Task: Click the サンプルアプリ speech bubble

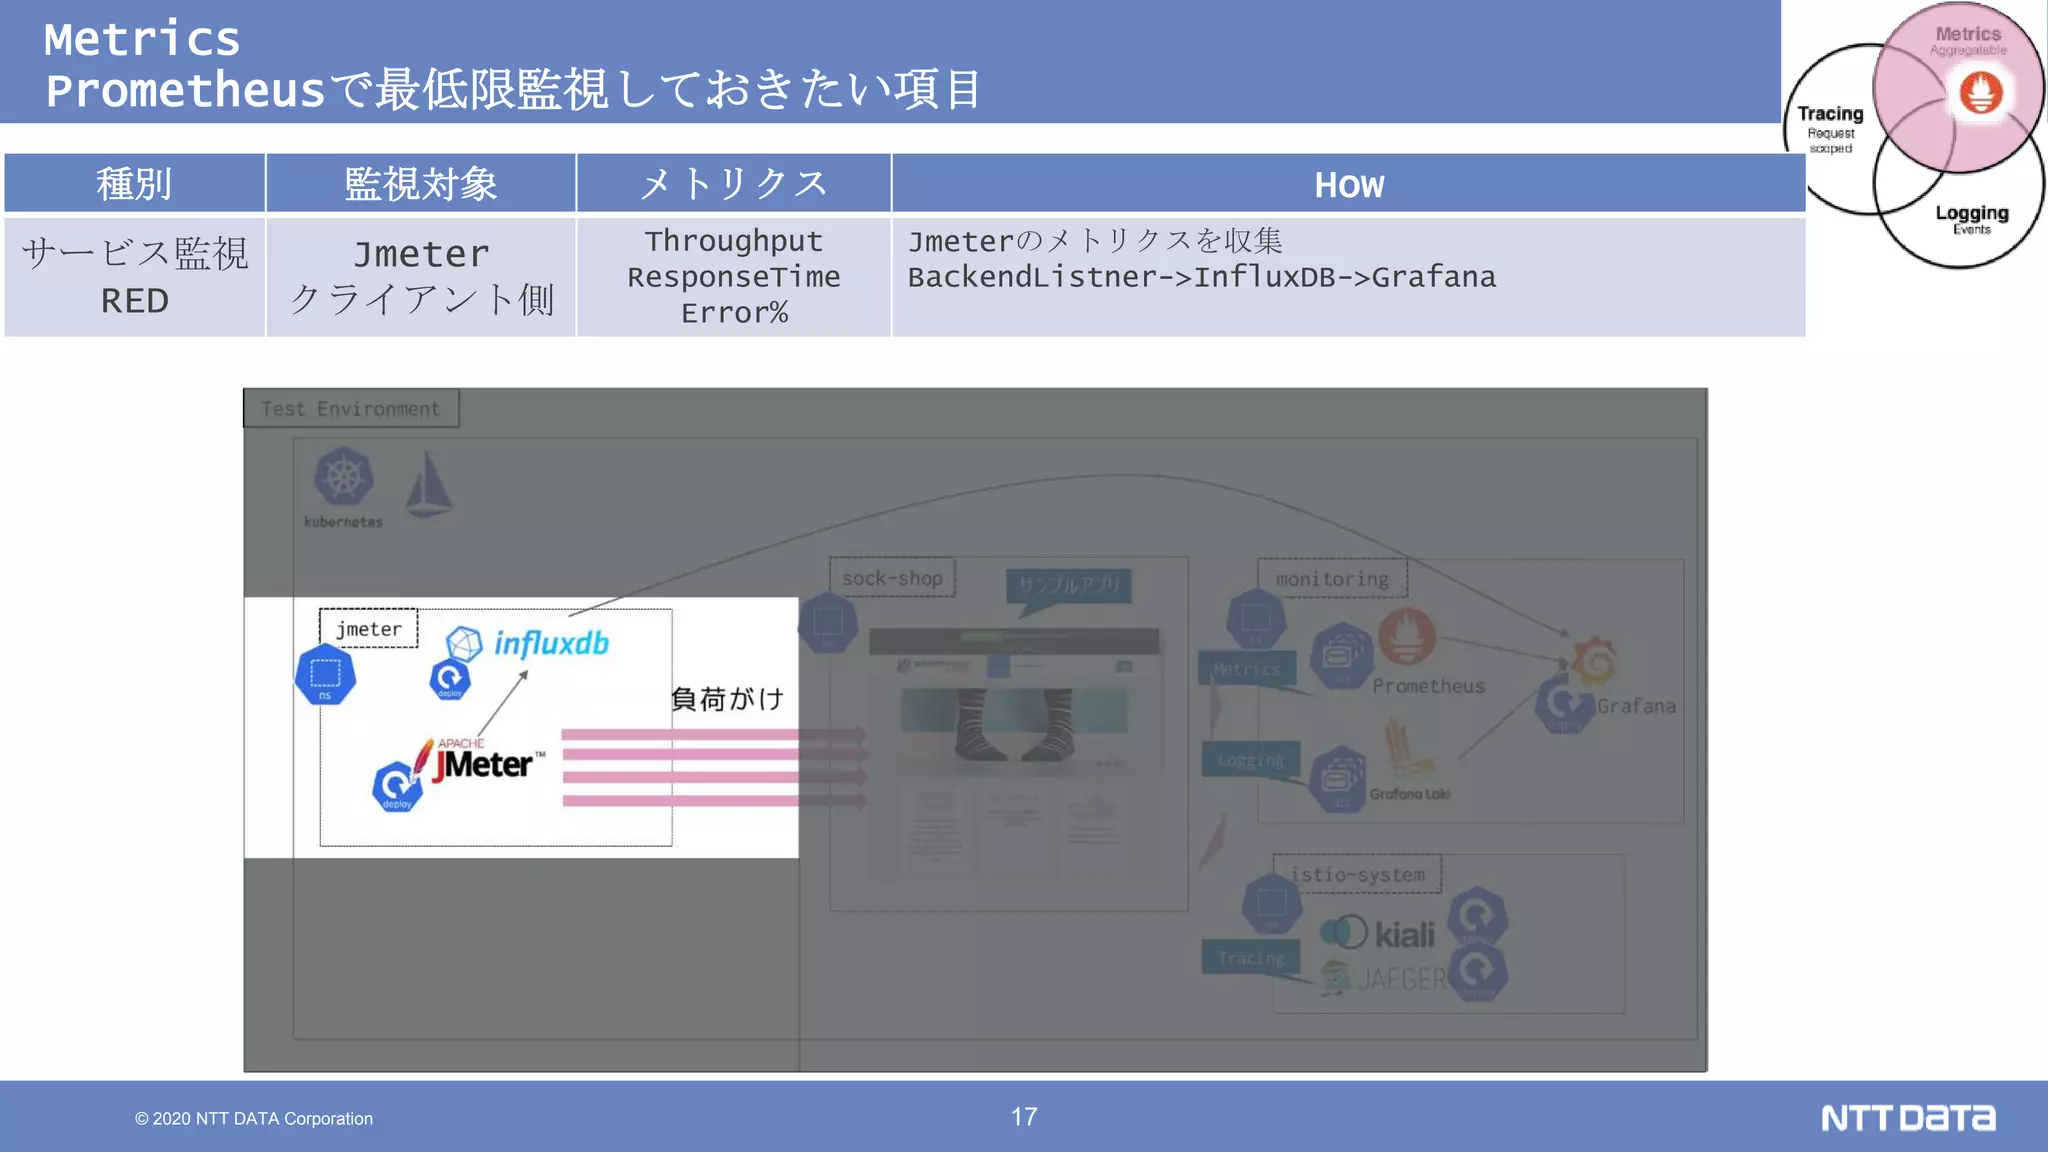Action: tap(1068, 586)
